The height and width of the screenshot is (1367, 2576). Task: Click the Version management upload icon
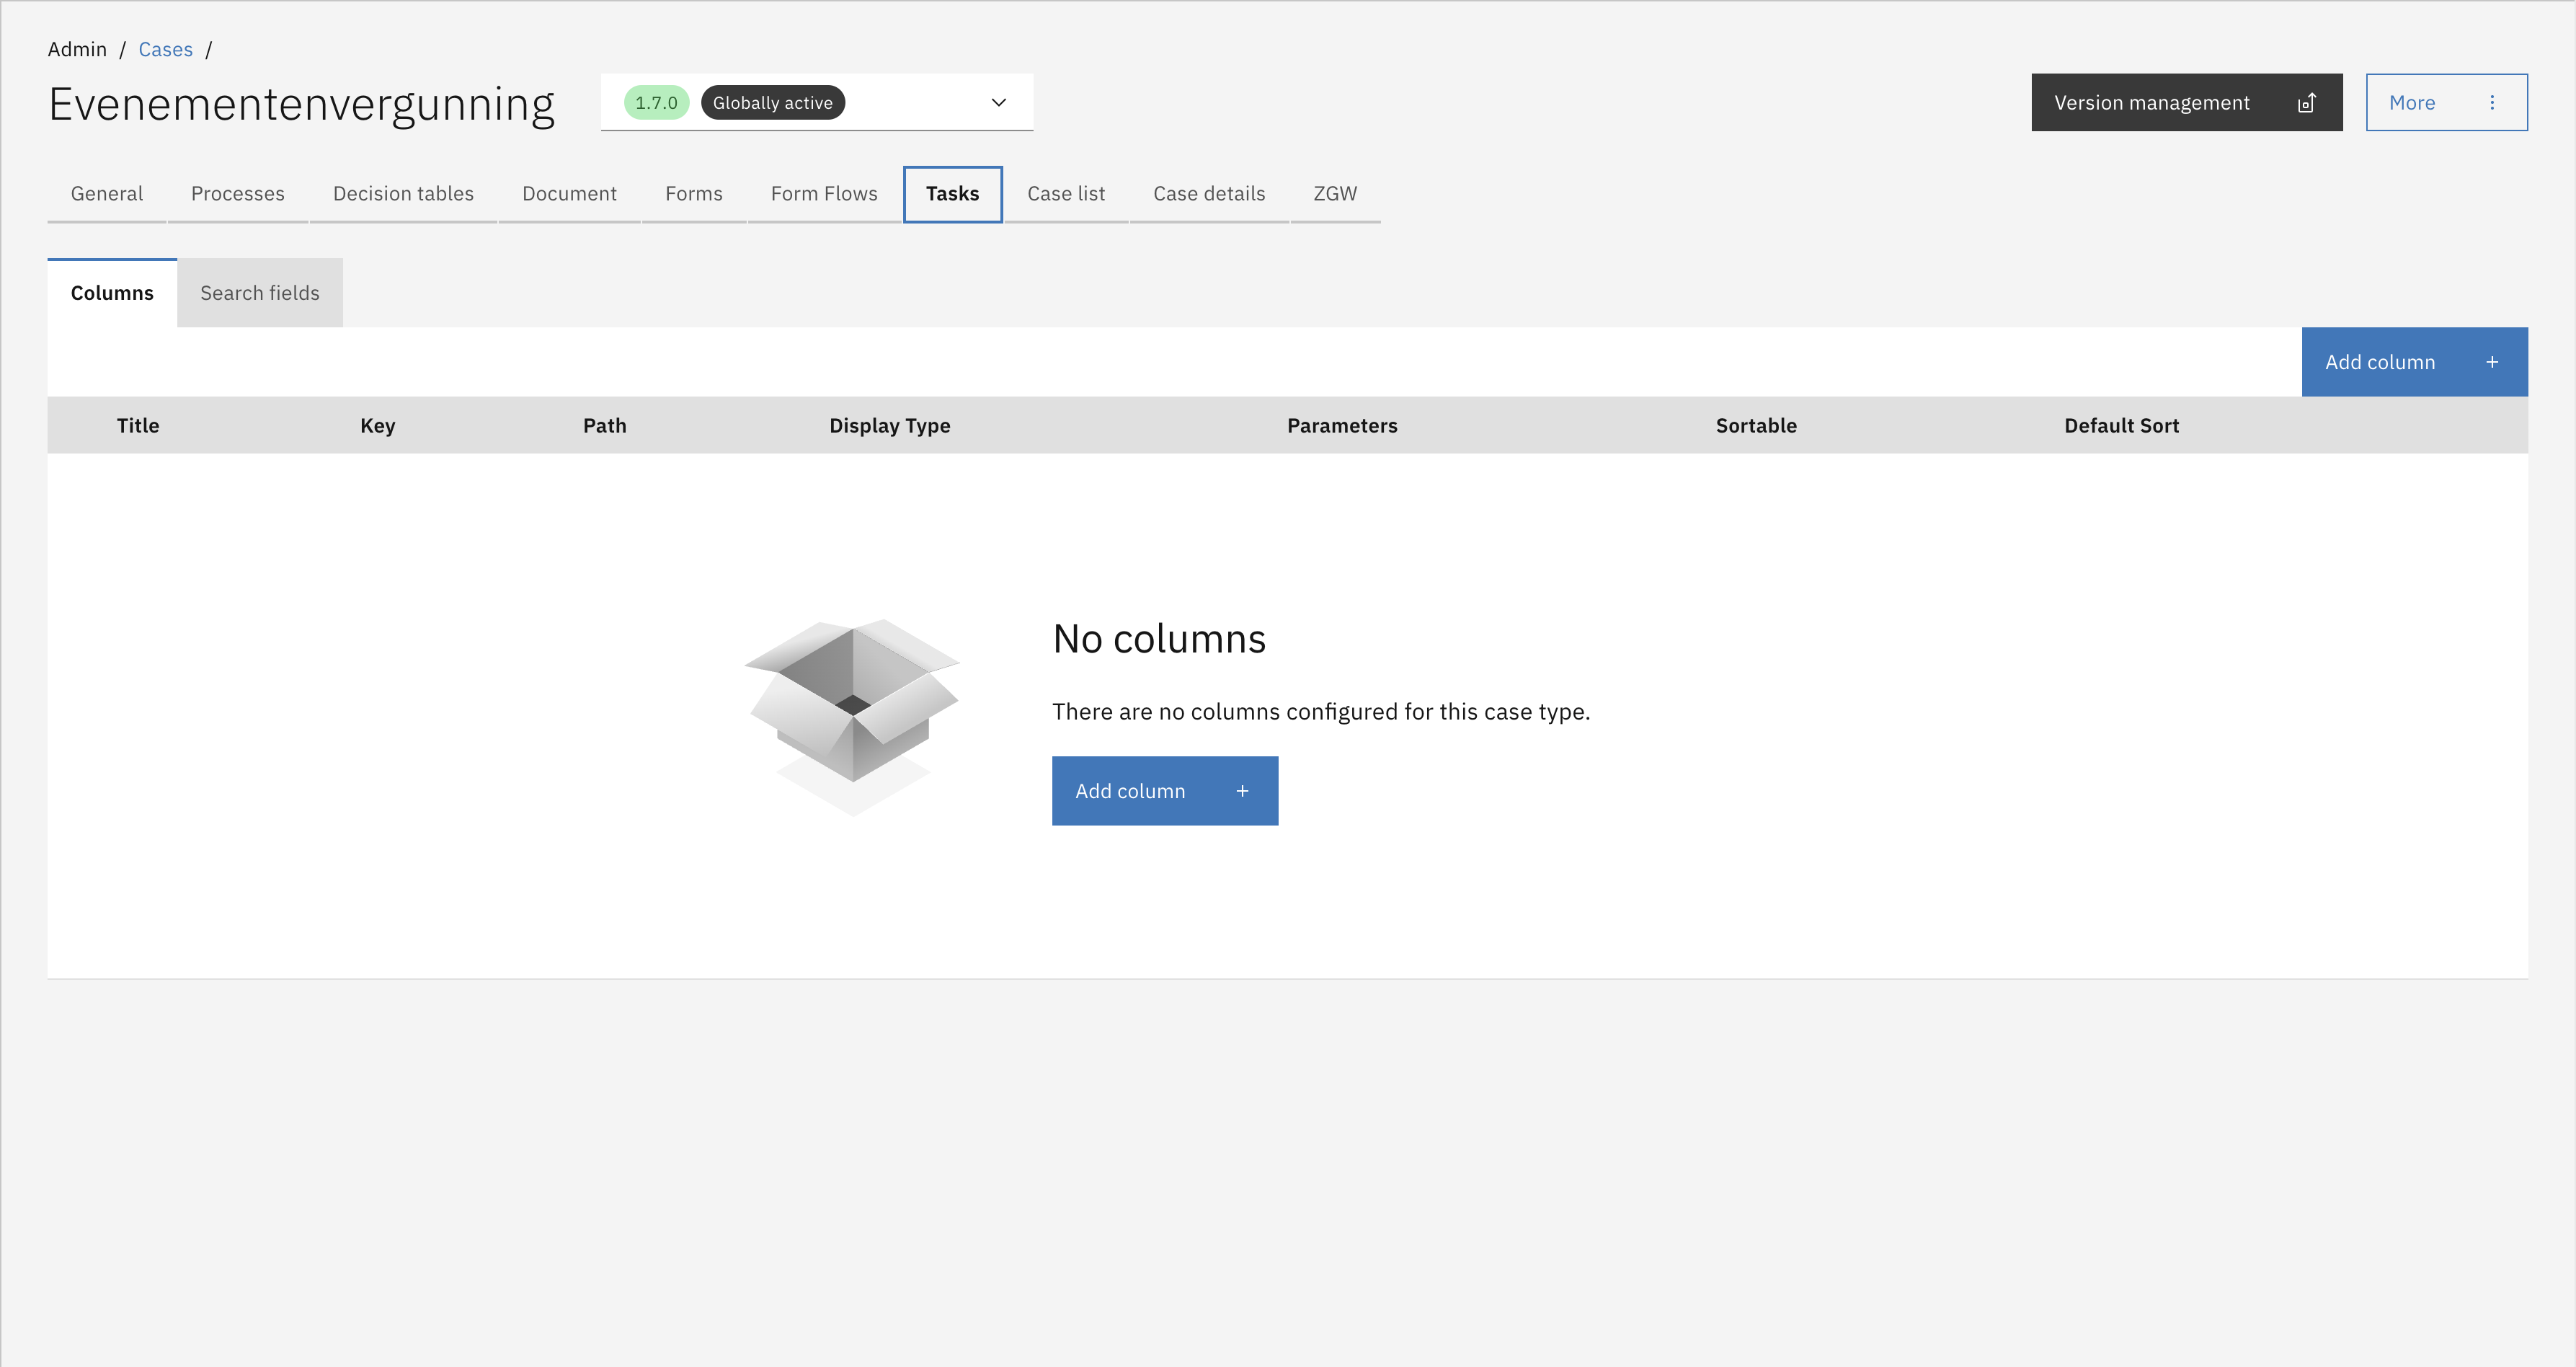pos(2306,103)
